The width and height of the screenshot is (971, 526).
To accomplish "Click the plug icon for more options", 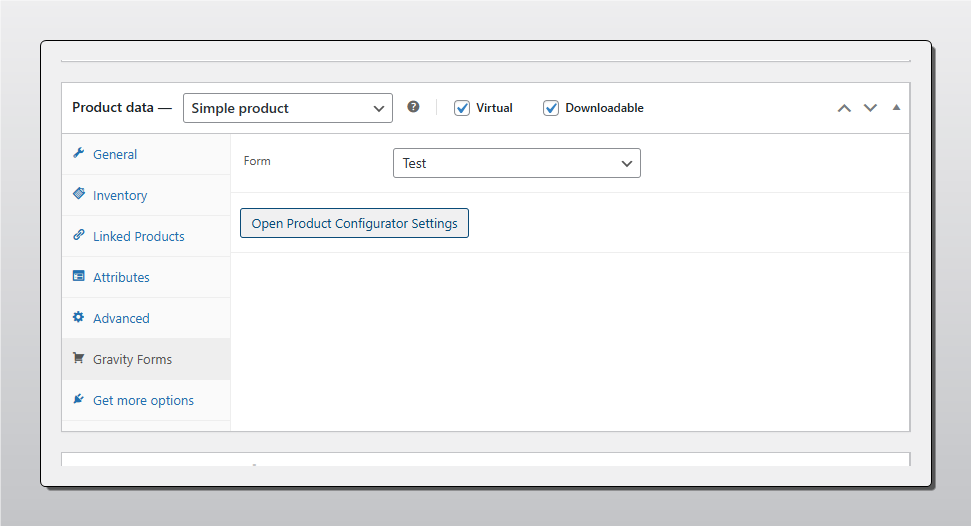I will [79, 400].
